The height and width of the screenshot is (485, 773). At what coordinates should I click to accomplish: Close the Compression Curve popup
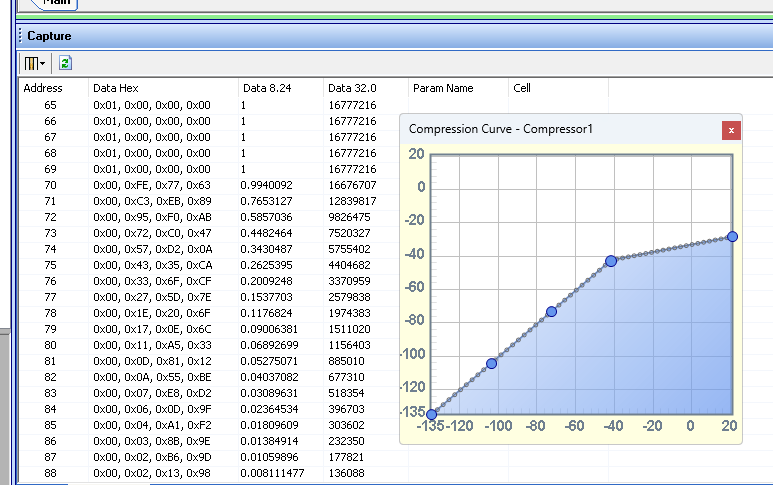(x=731, y=131)
